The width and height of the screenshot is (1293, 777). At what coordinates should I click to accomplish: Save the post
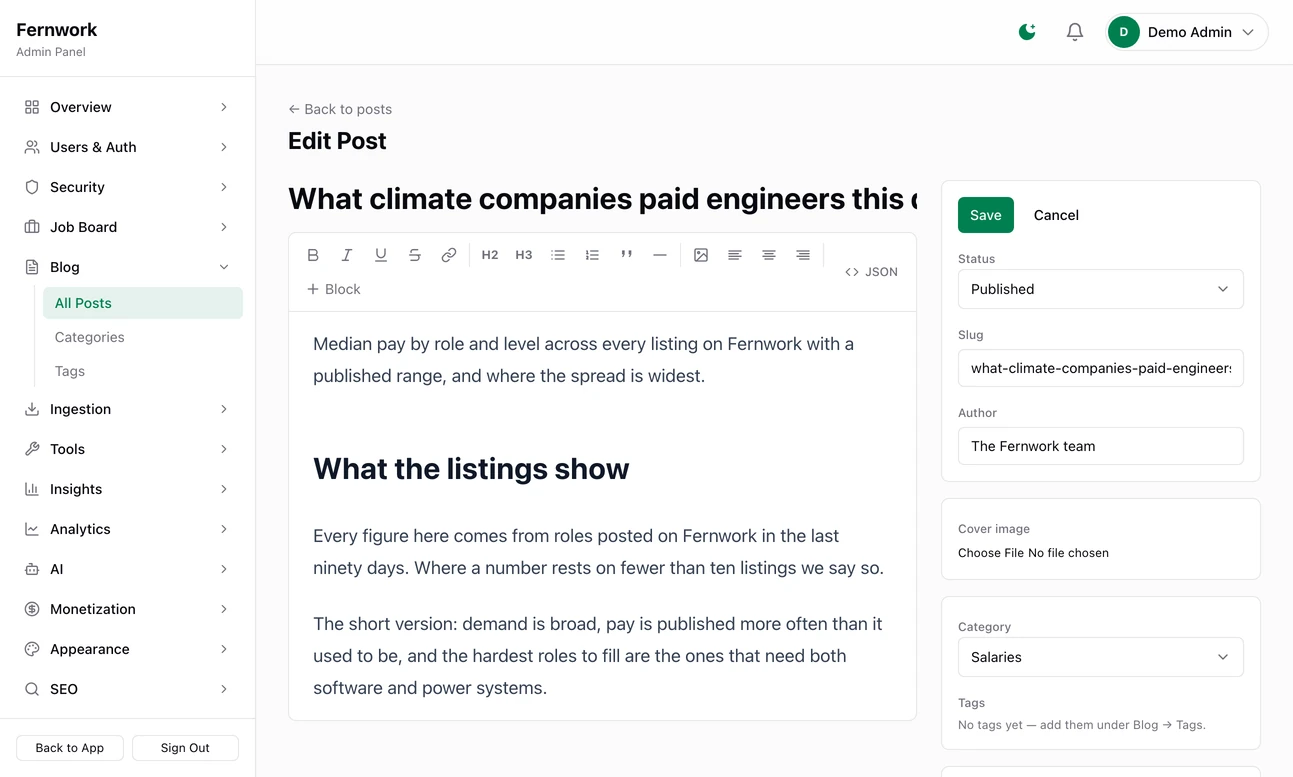point(986,215)
